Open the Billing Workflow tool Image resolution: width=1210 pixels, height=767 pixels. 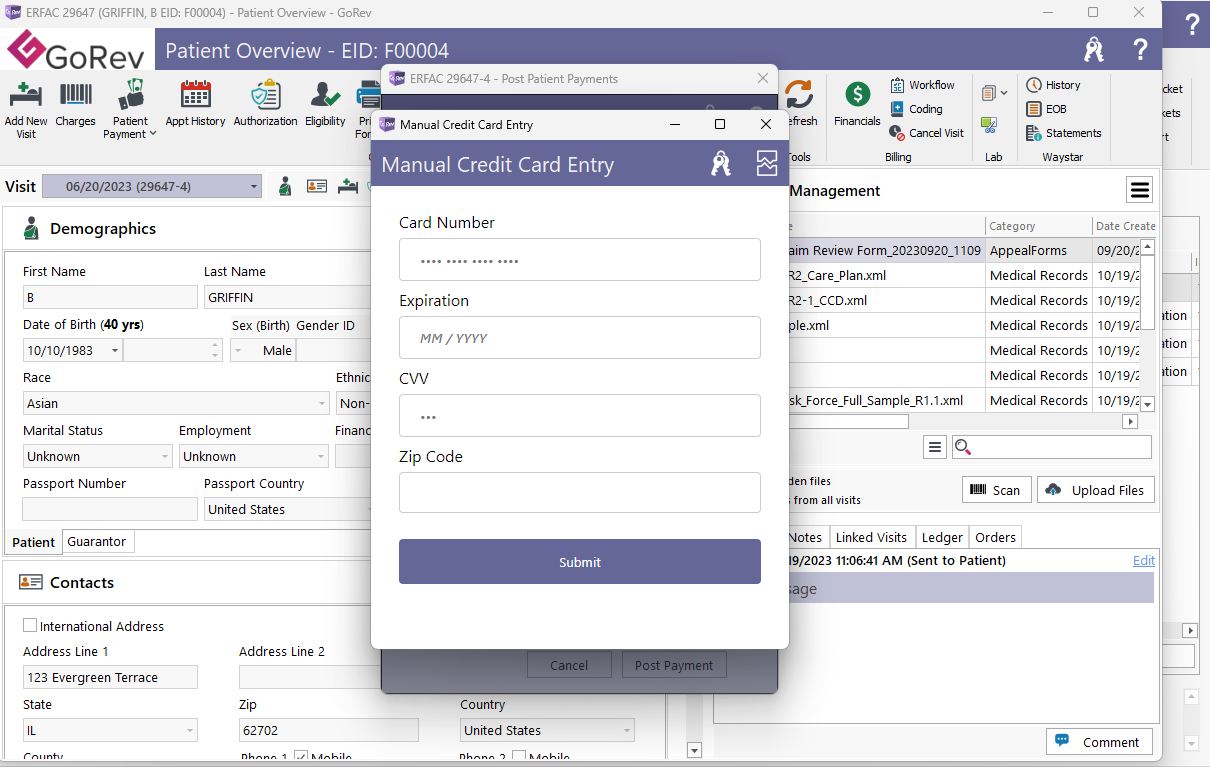(x=922, y=85)
